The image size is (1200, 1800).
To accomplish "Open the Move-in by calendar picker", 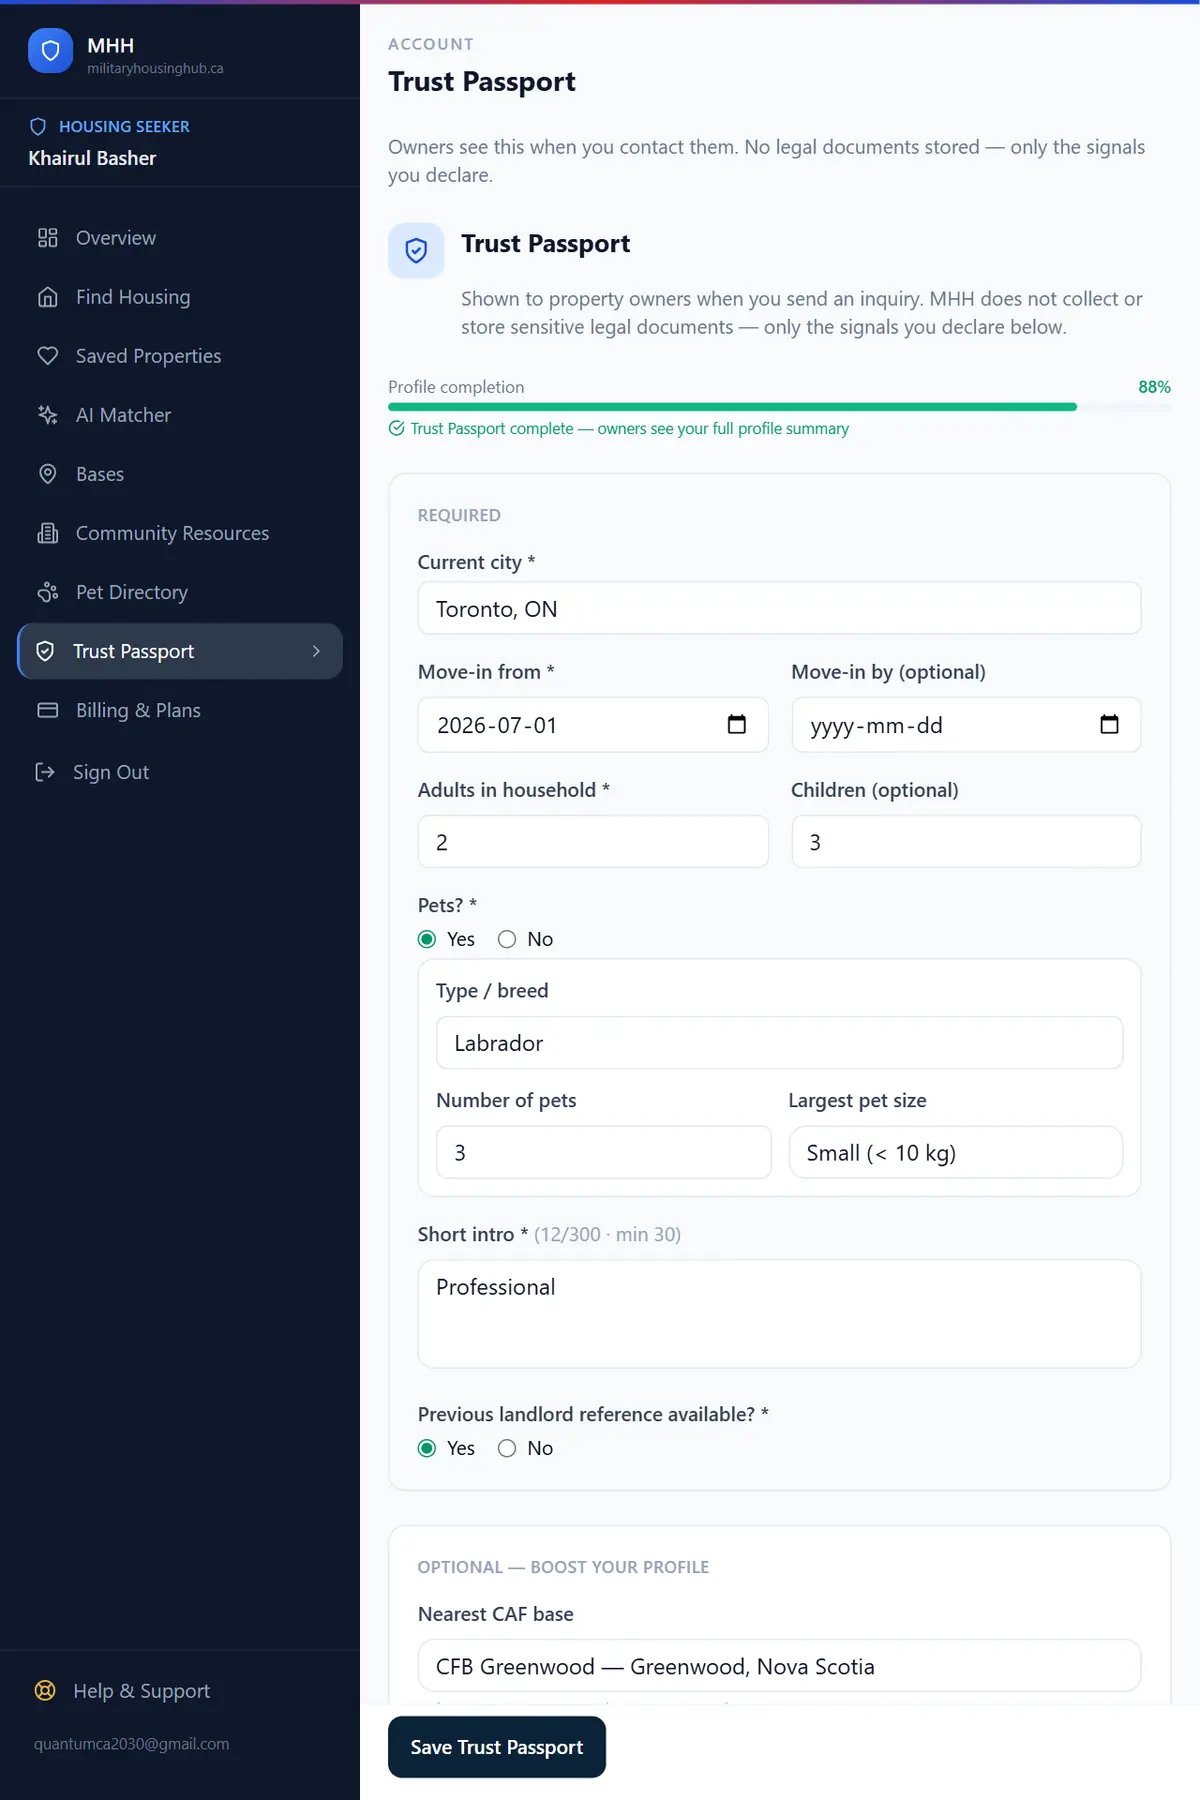I will tap(1109, 725).
